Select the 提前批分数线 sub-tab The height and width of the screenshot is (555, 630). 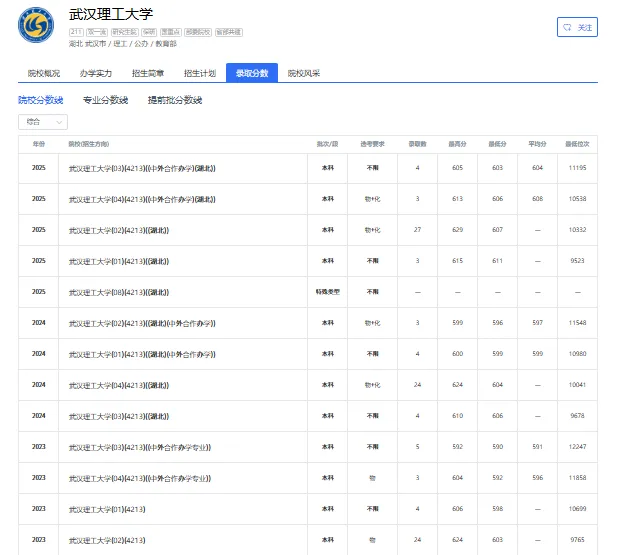click(175, 100)
